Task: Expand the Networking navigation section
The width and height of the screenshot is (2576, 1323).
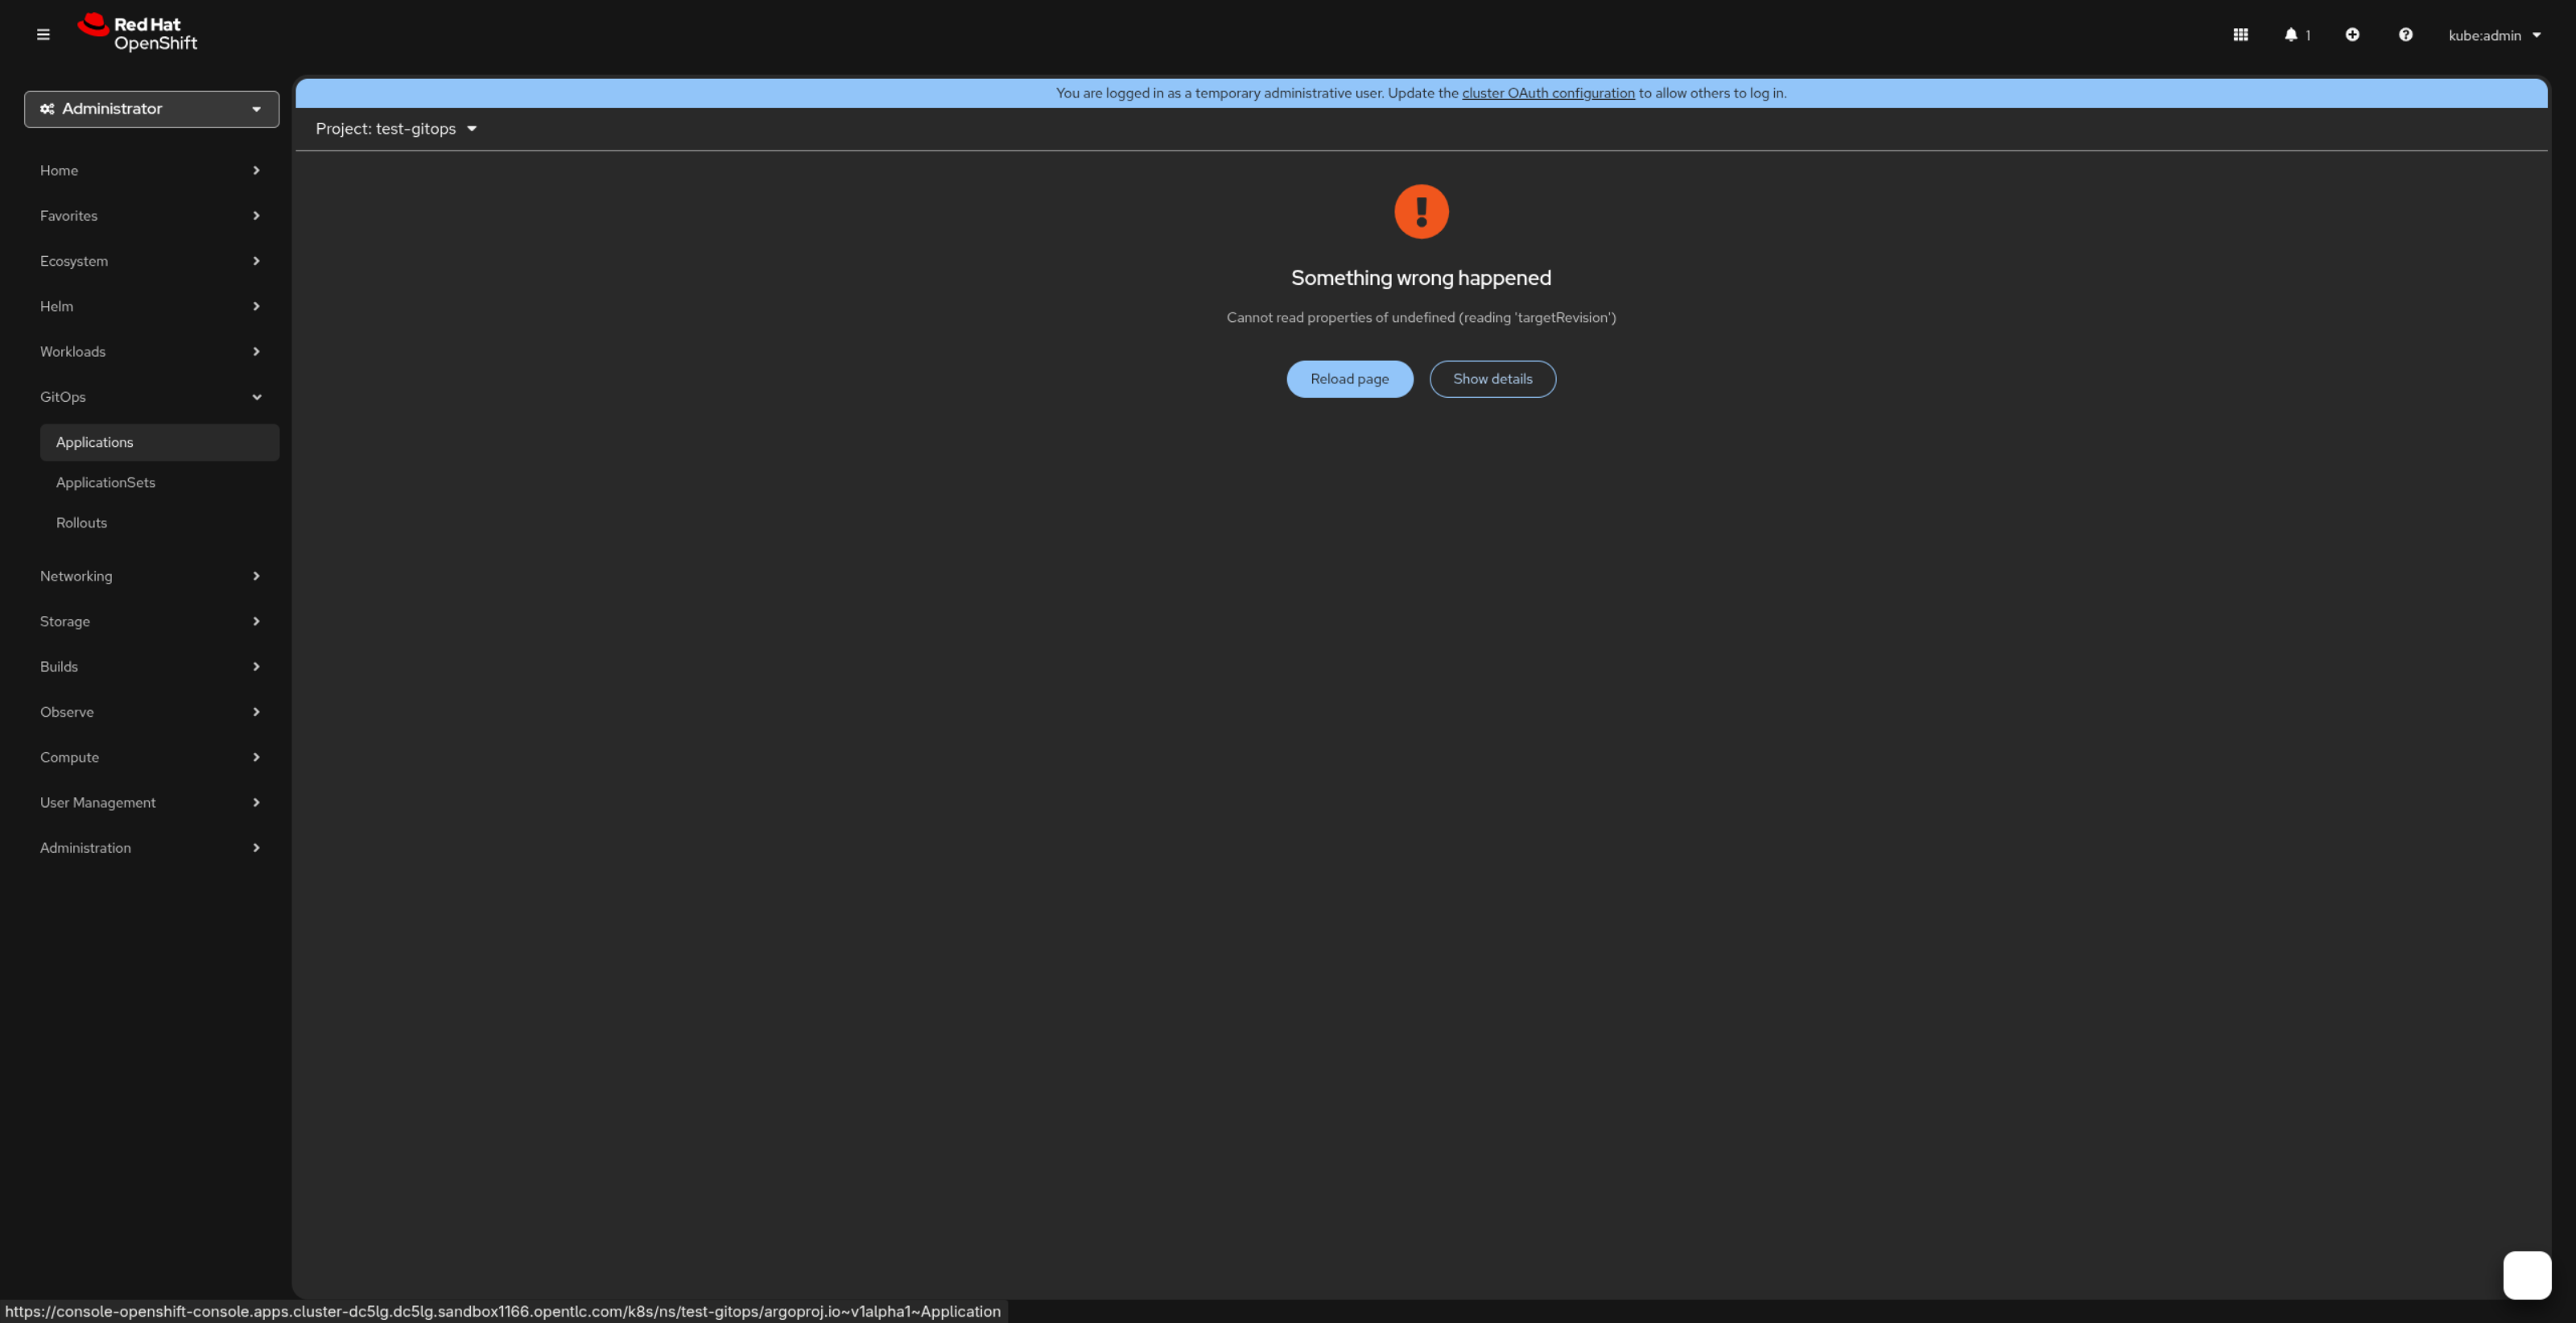Action: coord(150,576)
